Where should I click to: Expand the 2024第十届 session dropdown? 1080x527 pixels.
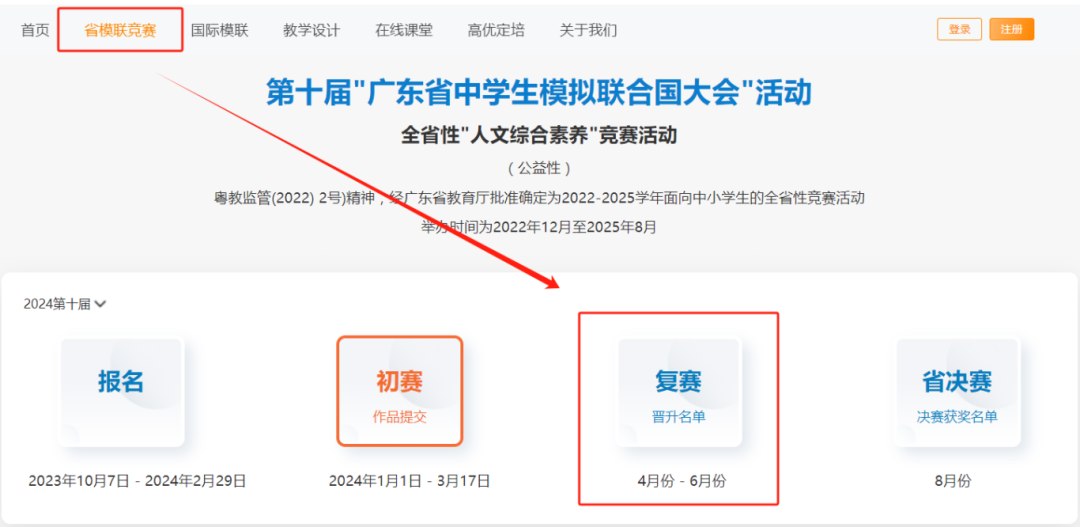point(65,304)
